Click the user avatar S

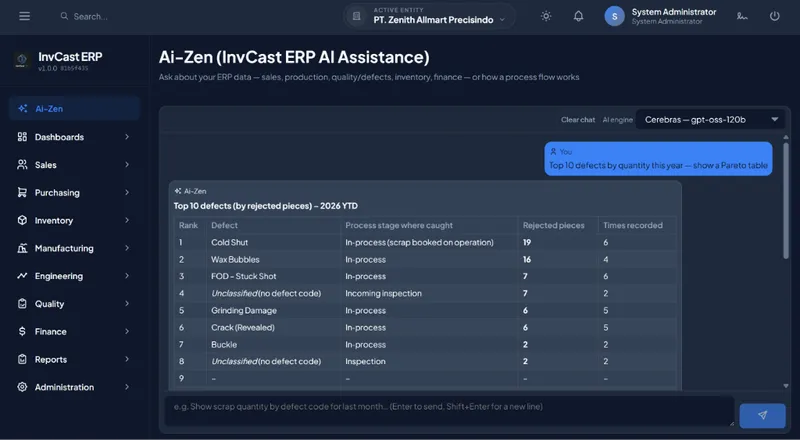coord(614,16)
